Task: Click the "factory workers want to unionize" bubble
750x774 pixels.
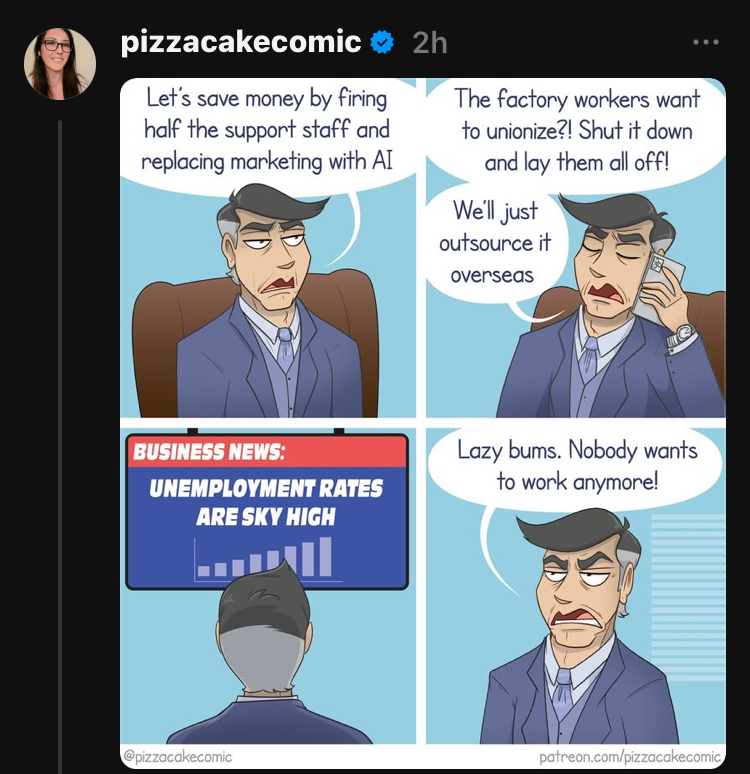Action: click(x=577, y=131)
